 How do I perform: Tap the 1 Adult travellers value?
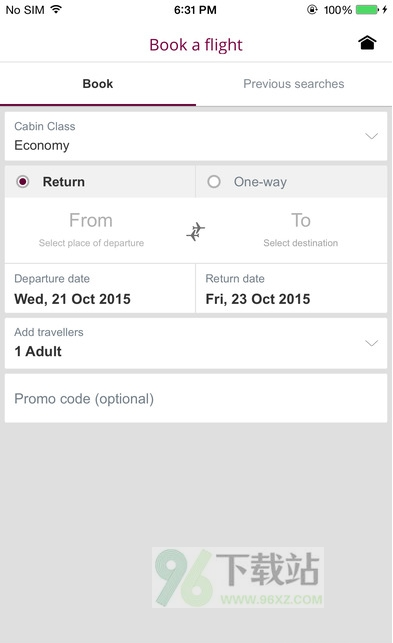[x=38, y=351]
